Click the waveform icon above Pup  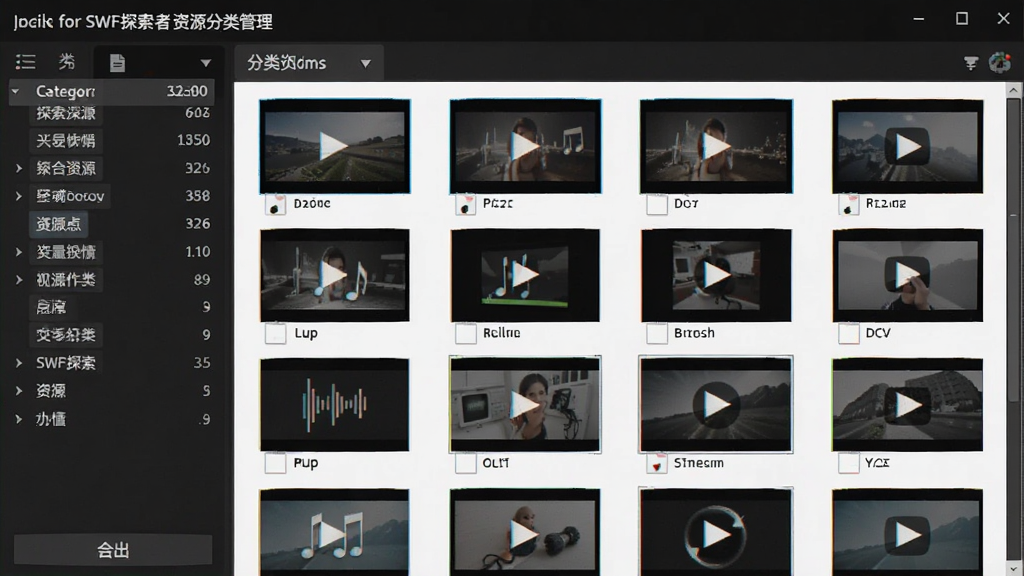pos(334,404)
